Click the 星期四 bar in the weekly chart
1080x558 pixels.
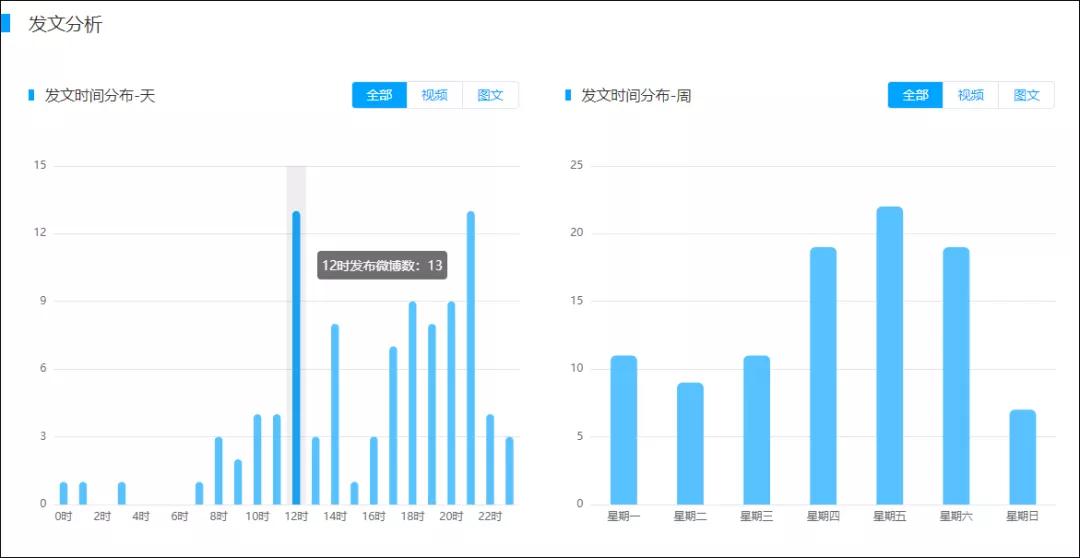click(823, 376)
